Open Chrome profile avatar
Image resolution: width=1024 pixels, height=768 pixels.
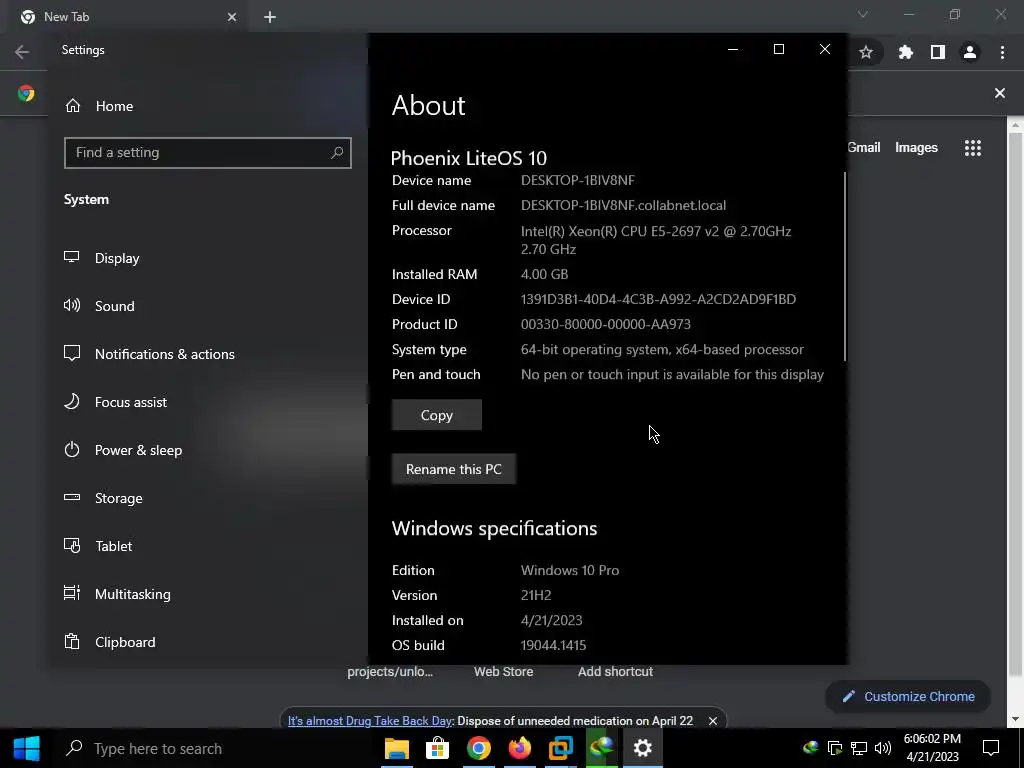970,52
